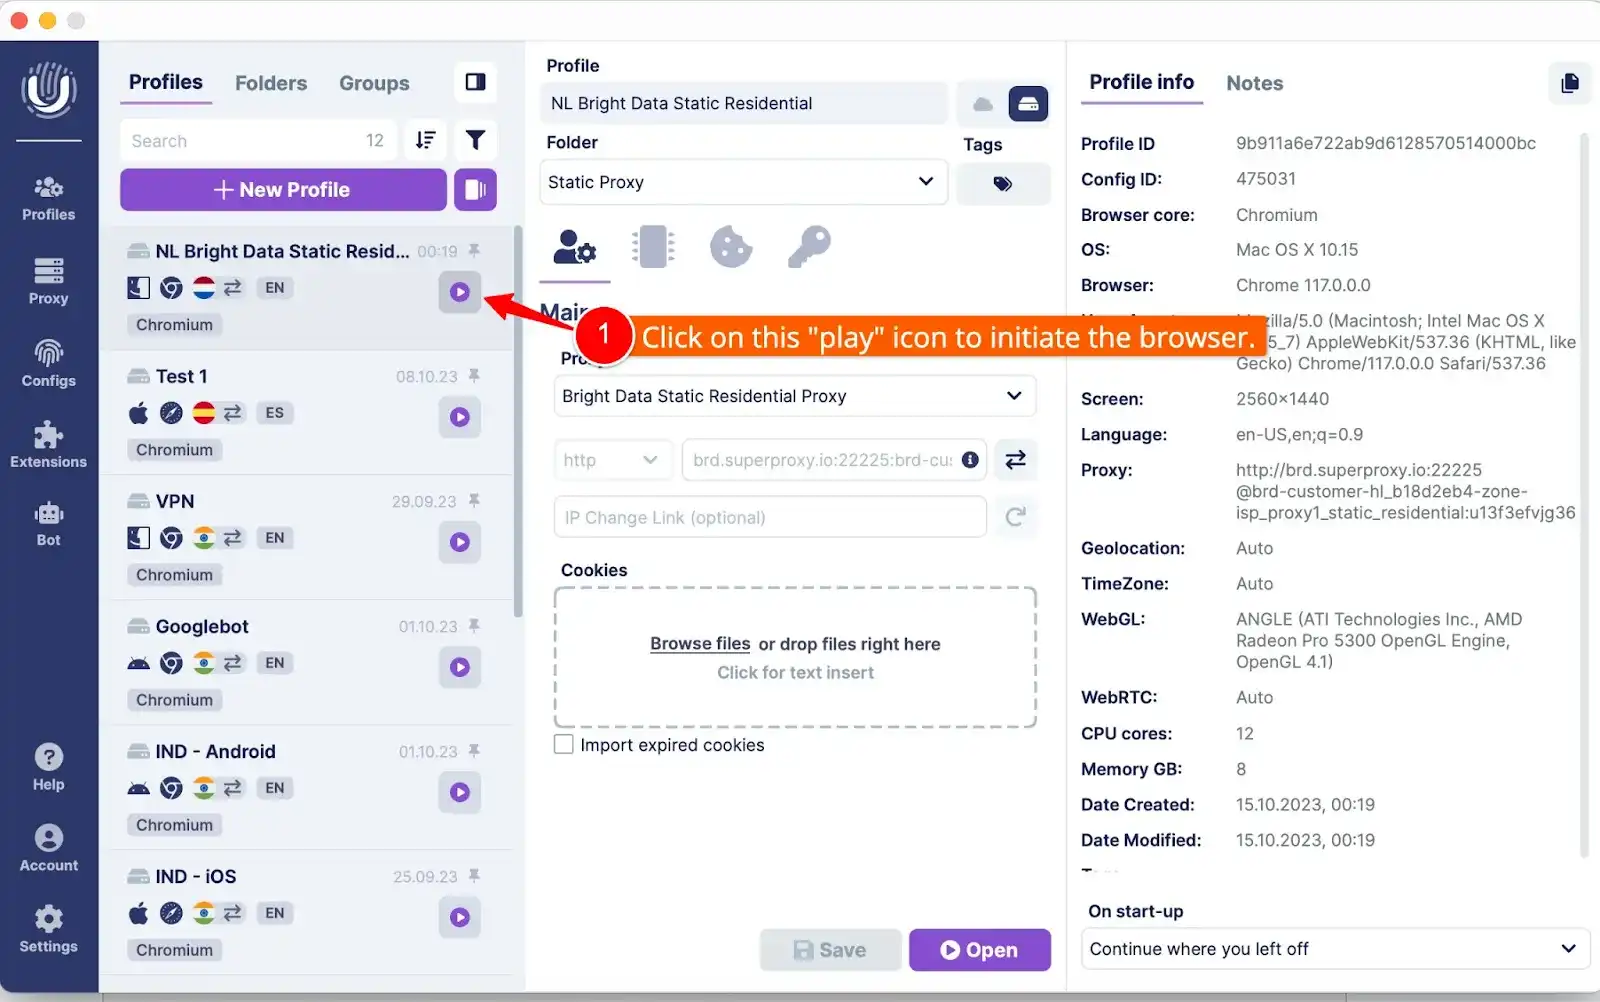
Task: Start browser for NL Bright Data profile
Action: click(460, 292)
